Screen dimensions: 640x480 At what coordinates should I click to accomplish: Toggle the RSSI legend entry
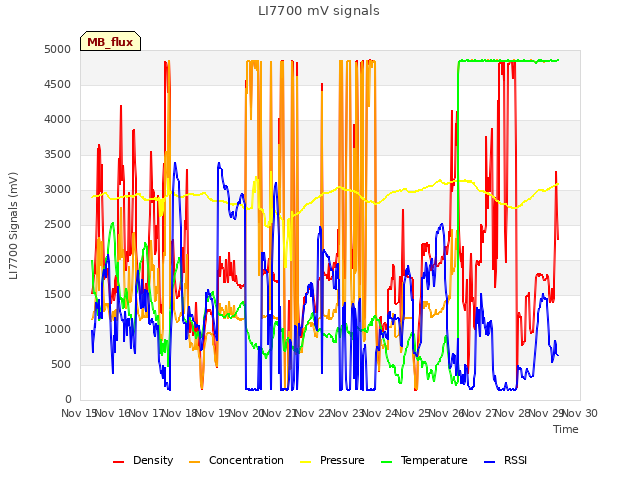tap(505, 460)
